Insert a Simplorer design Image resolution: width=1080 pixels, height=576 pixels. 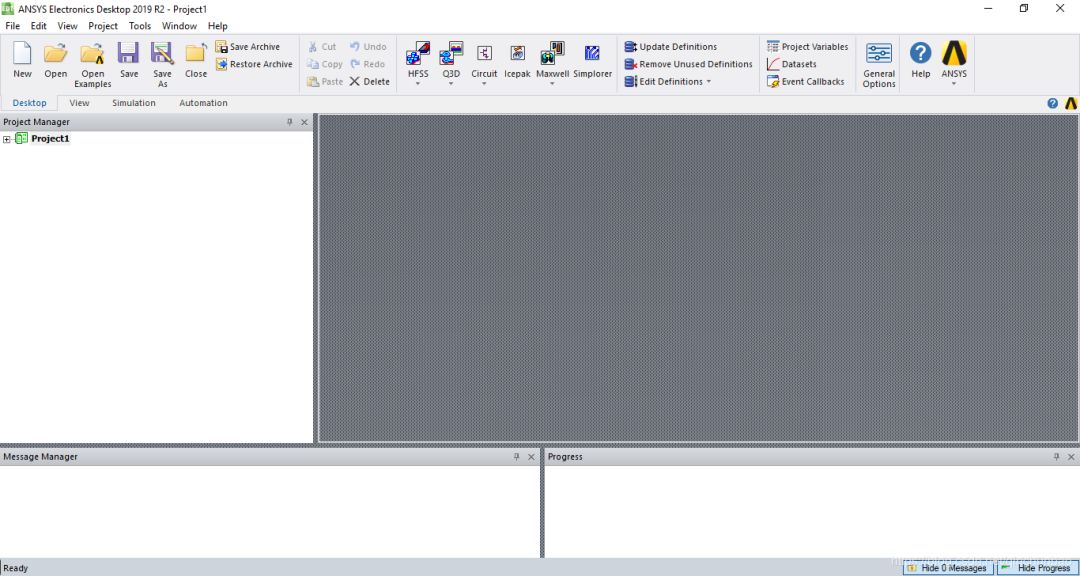coord(592,60)
